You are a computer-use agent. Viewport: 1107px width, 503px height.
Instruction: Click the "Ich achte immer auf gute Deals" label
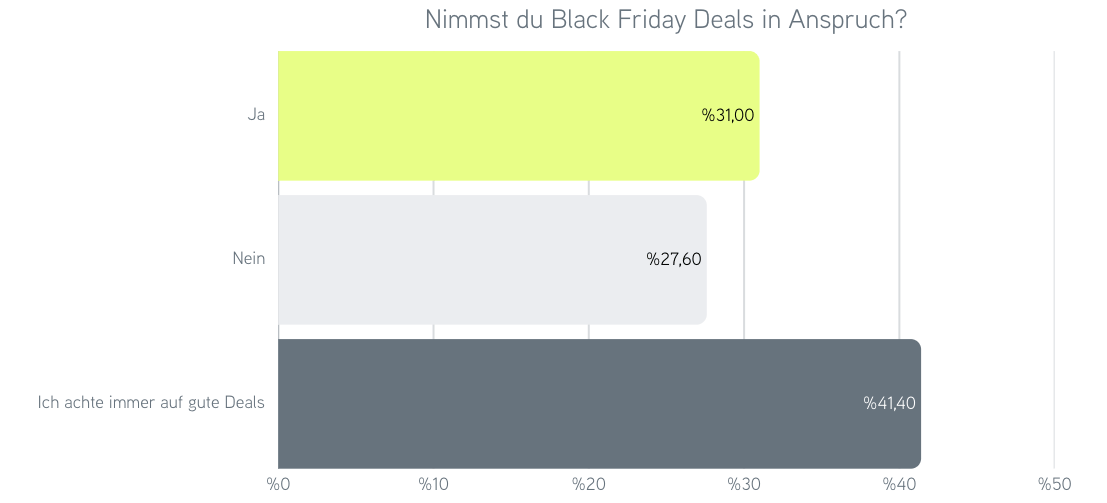[x=151, y=403]
